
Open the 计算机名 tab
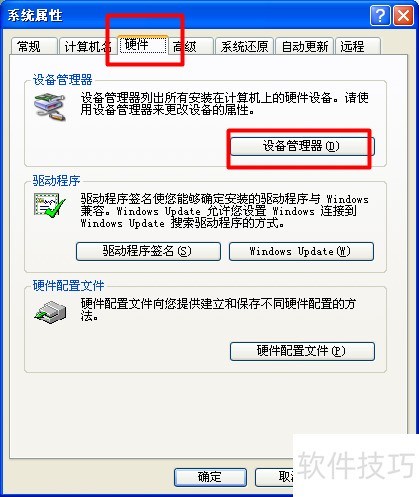click(88, 46)
